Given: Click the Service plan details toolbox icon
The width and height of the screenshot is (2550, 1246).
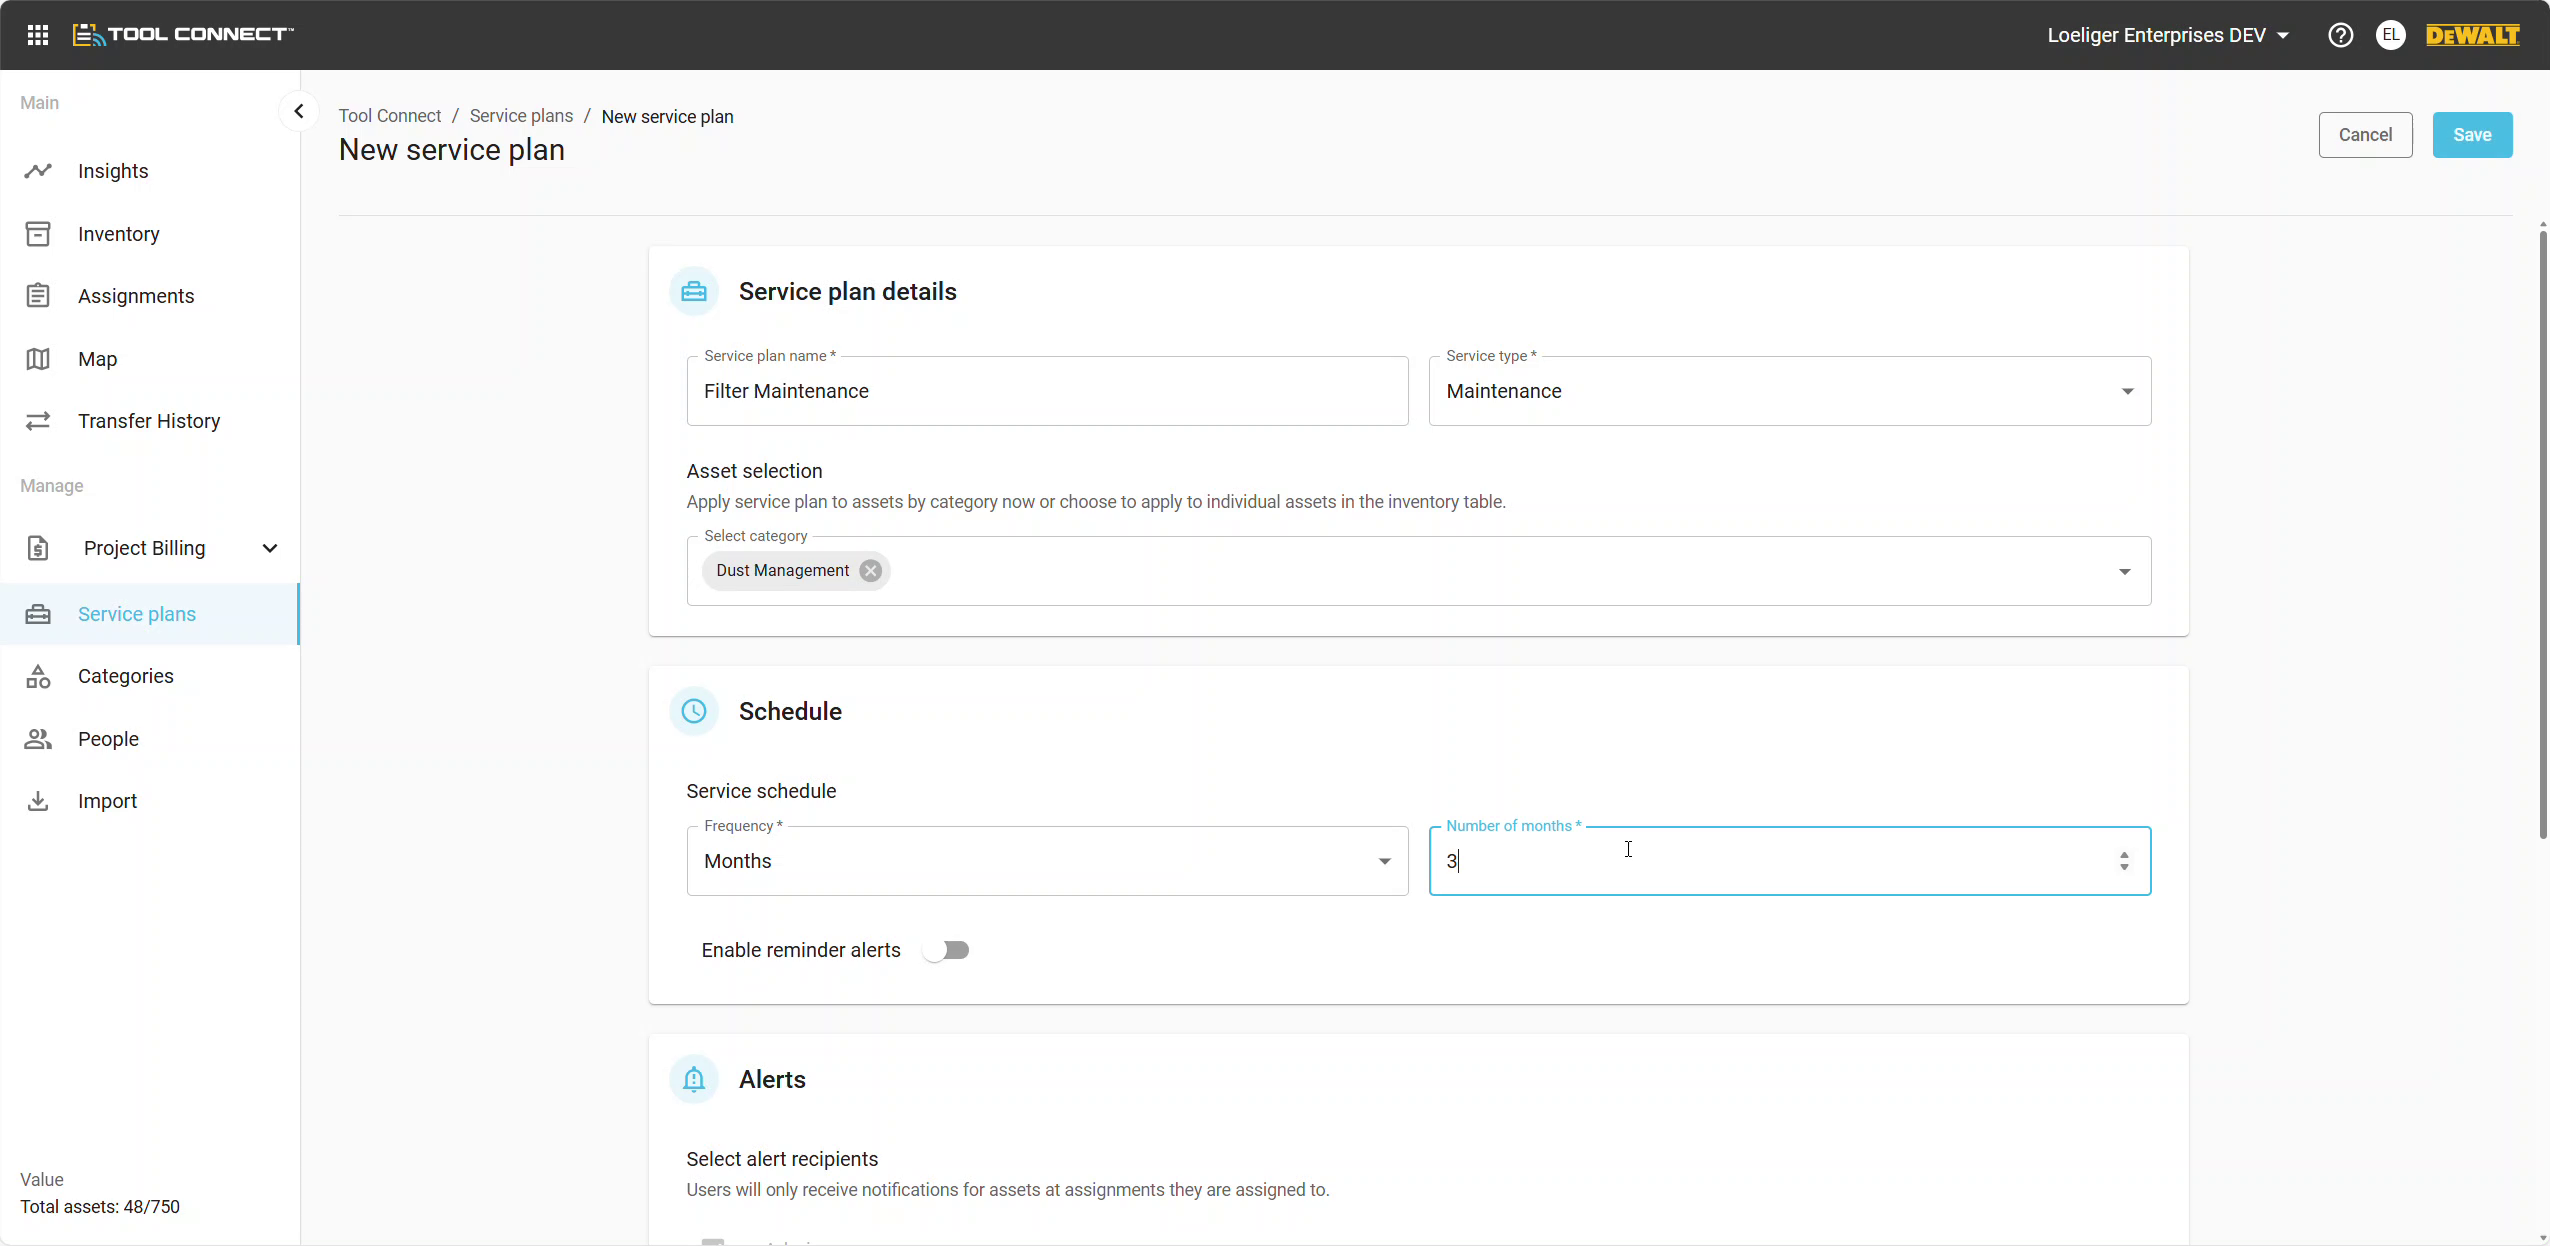Looking at the screenshot, I should click(x=694, y=291).
